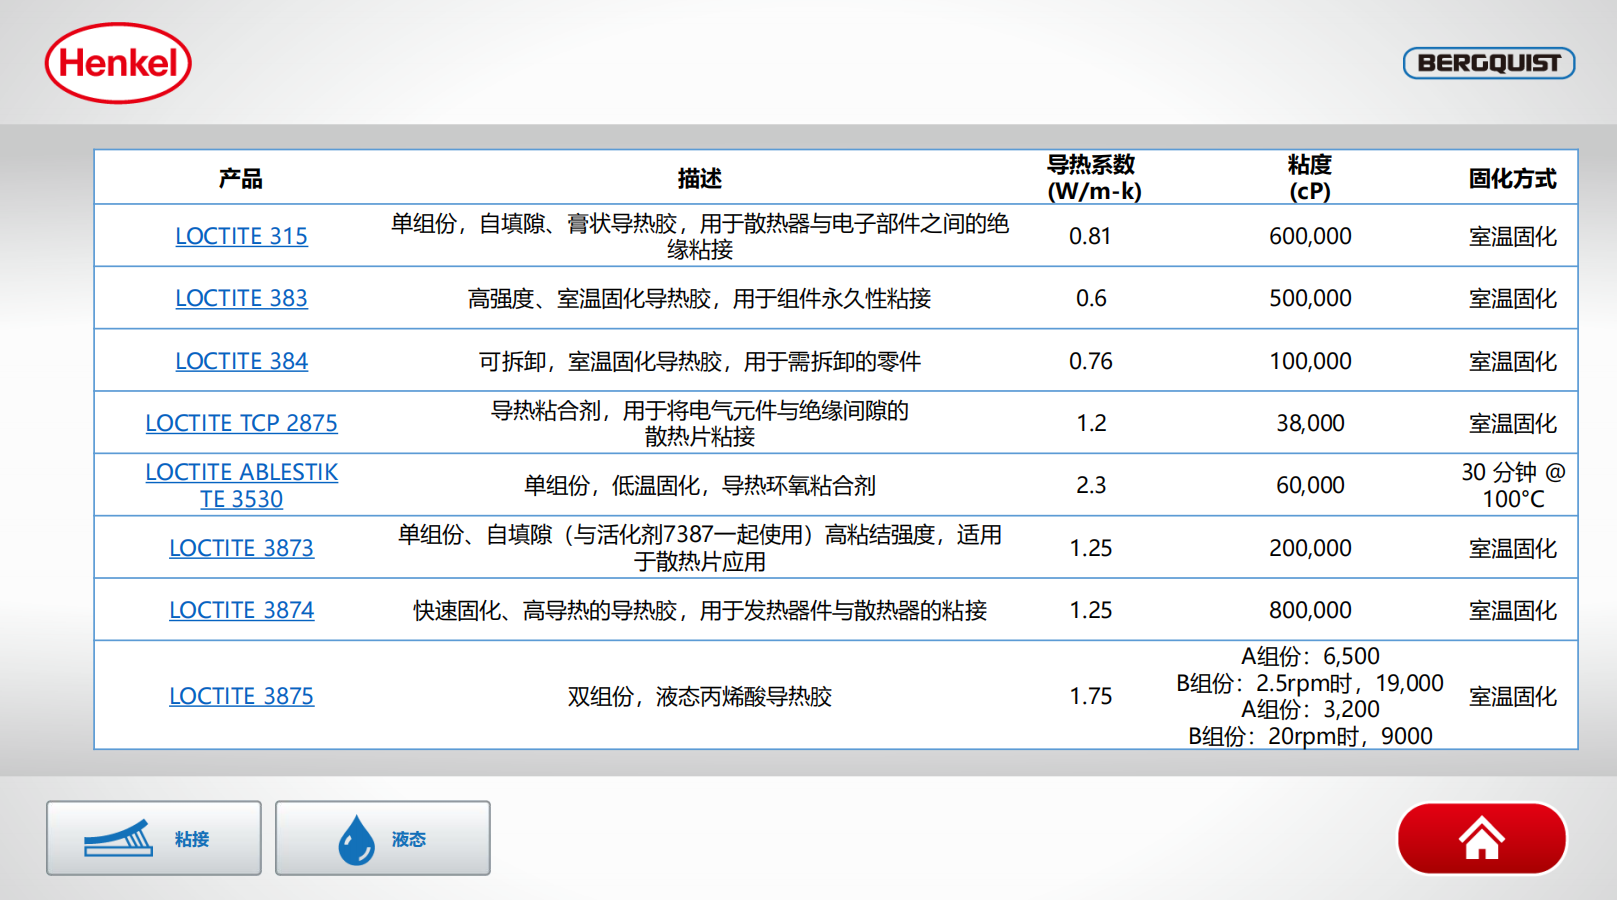Click the 描述 column header
This screenshot has height=900, width=1617.
(699, 179)
